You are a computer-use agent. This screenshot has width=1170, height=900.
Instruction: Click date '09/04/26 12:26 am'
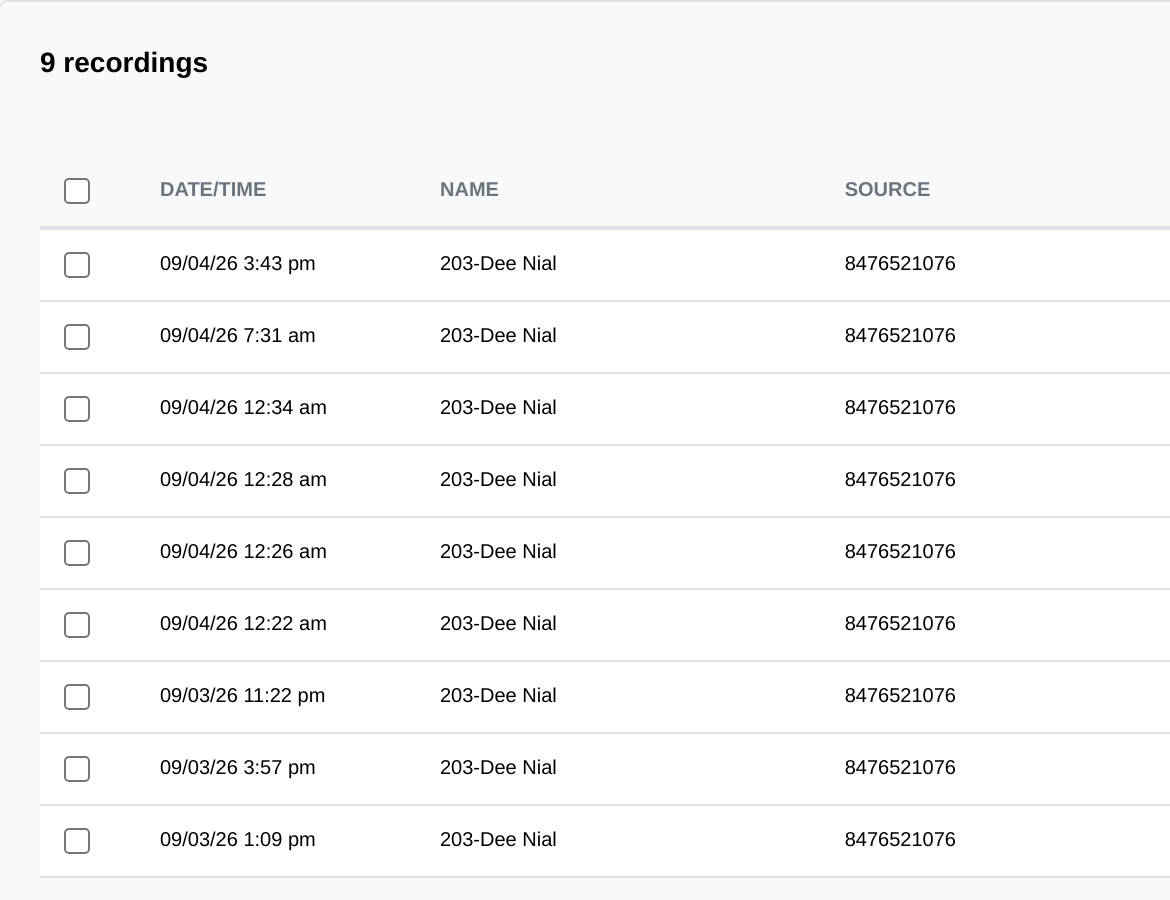pos(243,551)
